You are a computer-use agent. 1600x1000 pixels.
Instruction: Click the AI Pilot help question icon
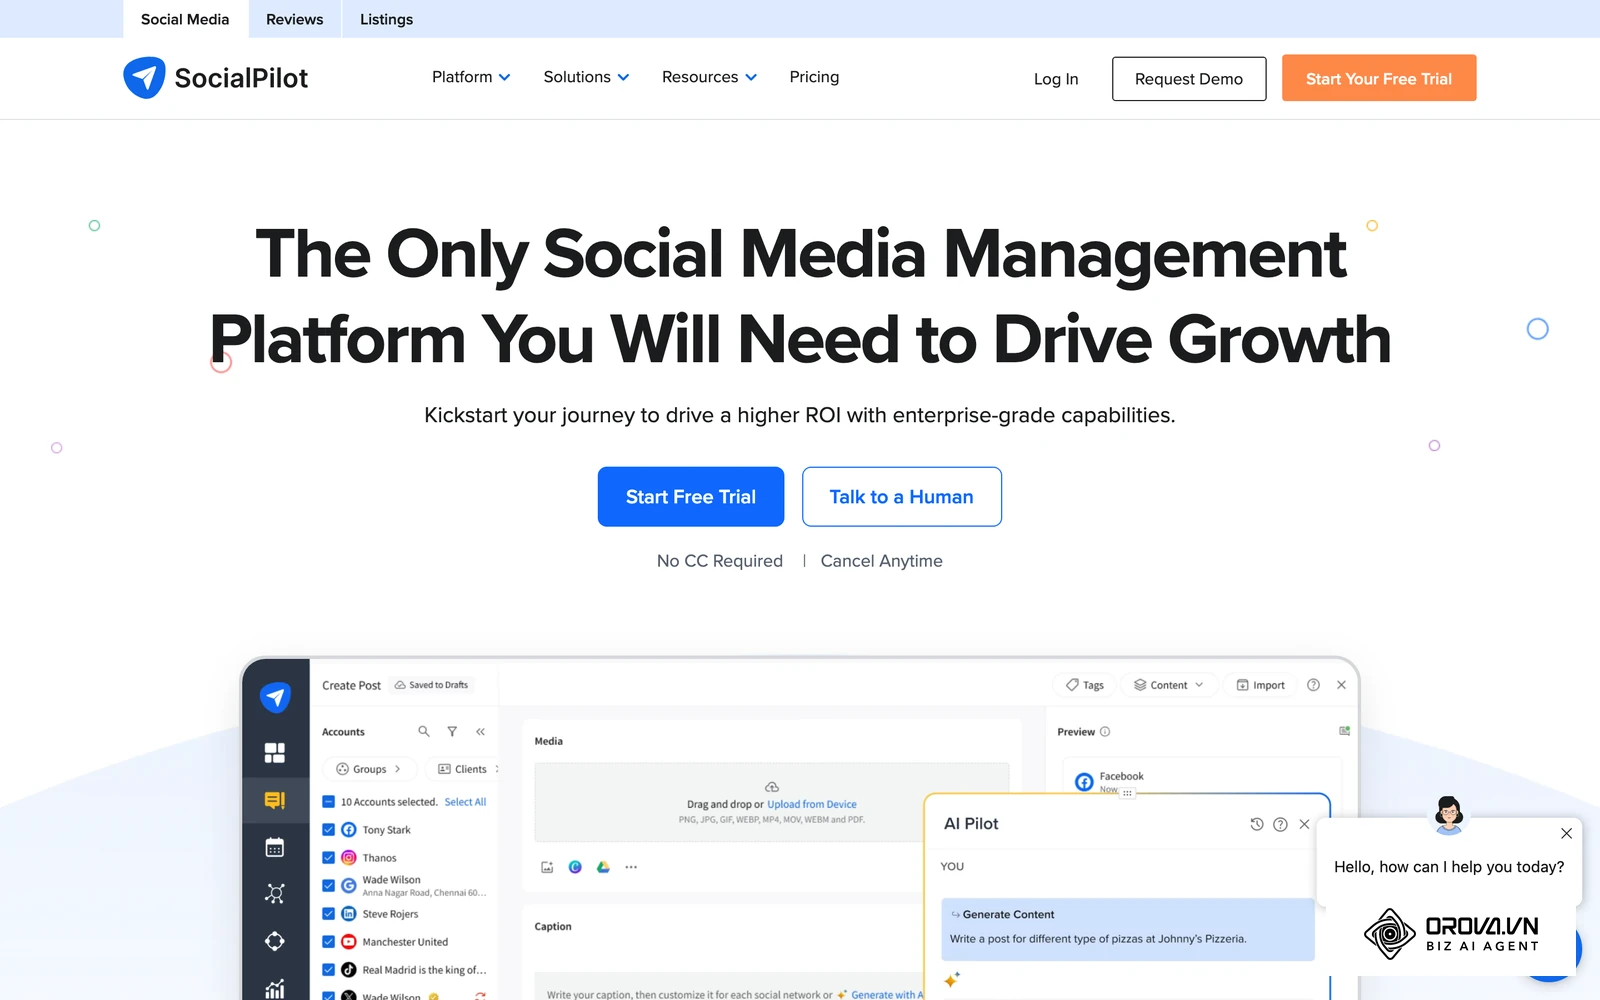coord(1280,824)
